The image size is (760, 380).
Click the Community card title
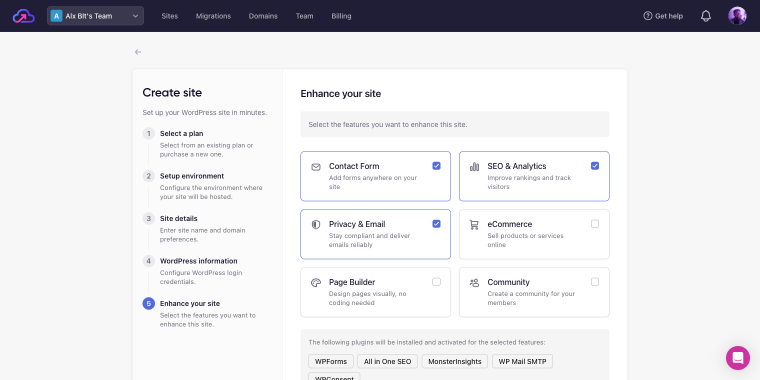(508, 282)
